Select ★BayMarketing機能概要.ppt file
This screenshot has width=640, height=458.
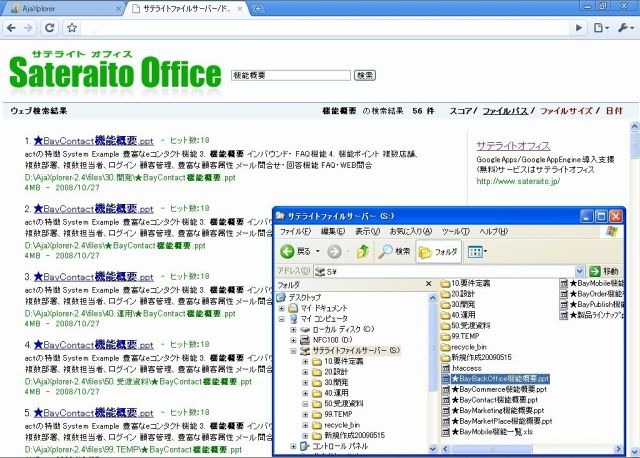(493, 411)
